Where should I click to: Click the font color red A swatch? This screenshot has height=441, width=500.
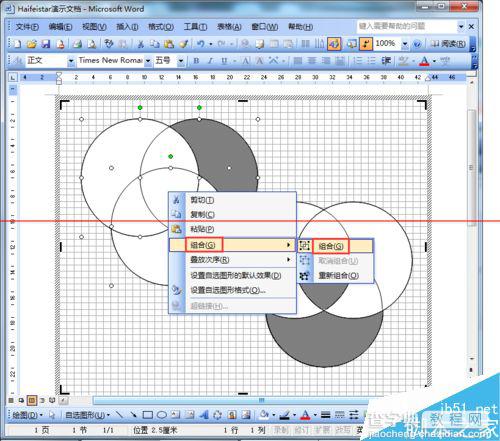click(424, 61)
